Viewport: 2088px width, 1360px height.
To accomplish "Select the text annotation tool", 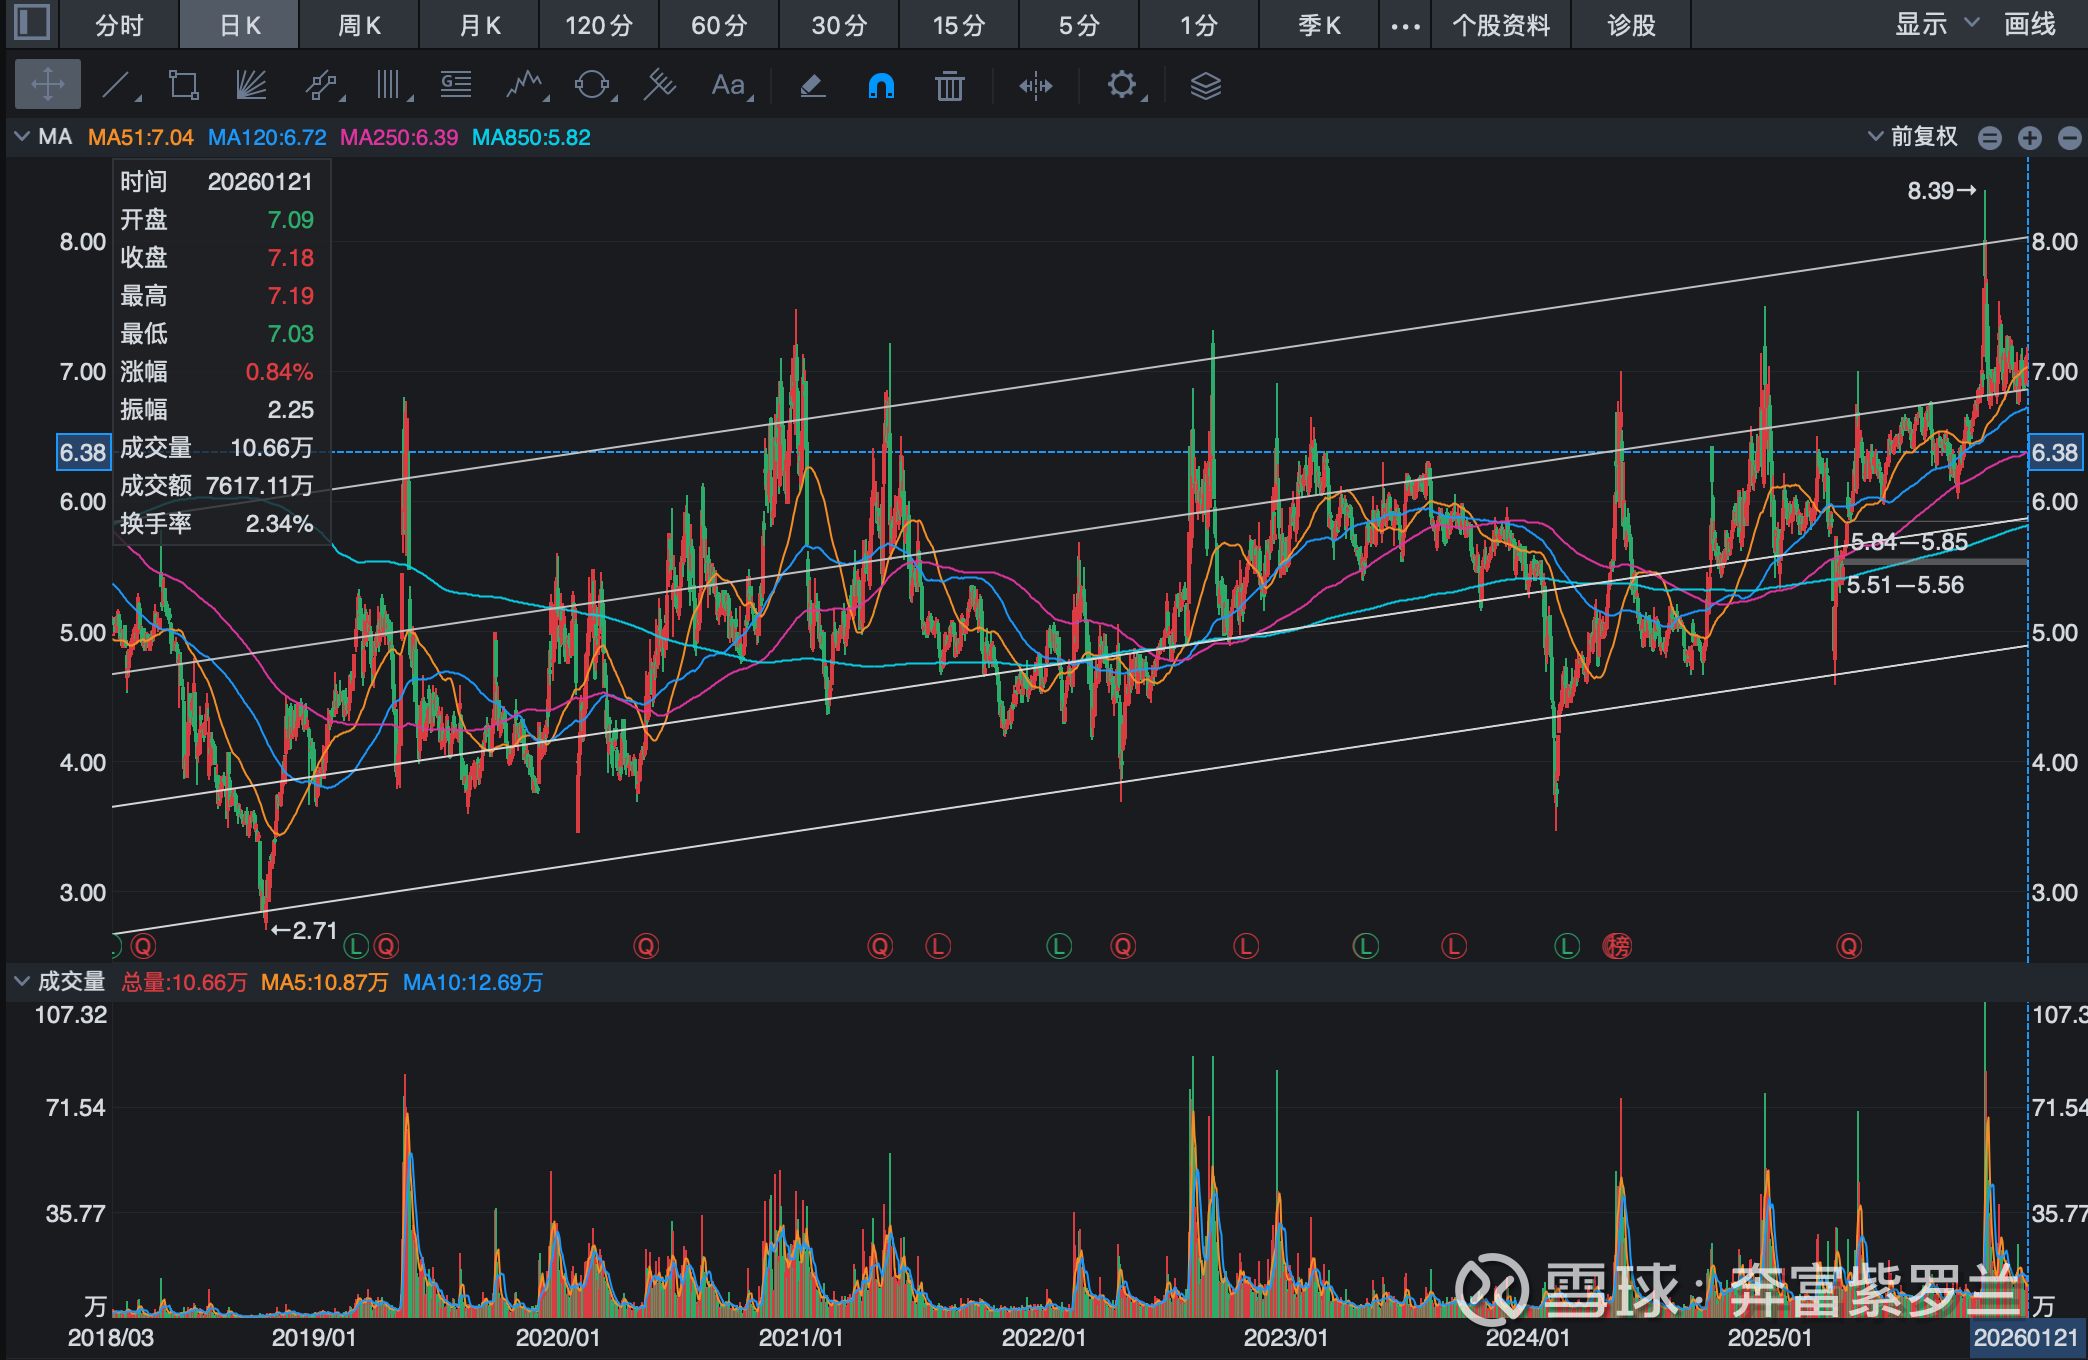I will (x=728, y=85).
